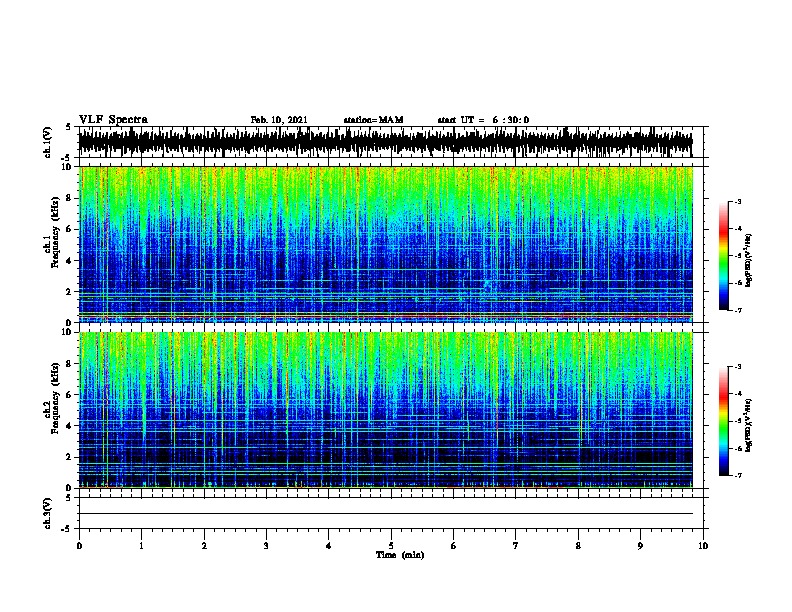Click the "start UT = 6:30:0" label
This screenshot has height=612, width=792.
(x=483, y=120)
